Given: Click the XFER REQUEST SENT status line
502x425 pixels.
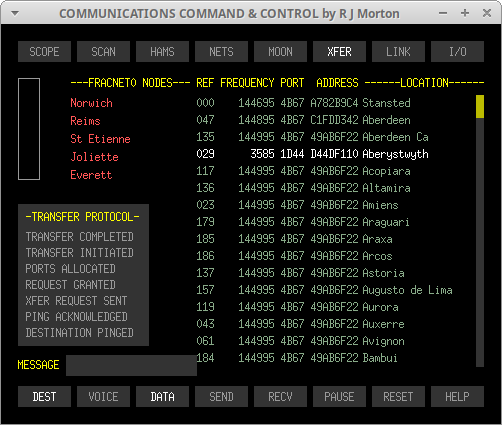Looking at the screenshot, I should tap(76, 301).
